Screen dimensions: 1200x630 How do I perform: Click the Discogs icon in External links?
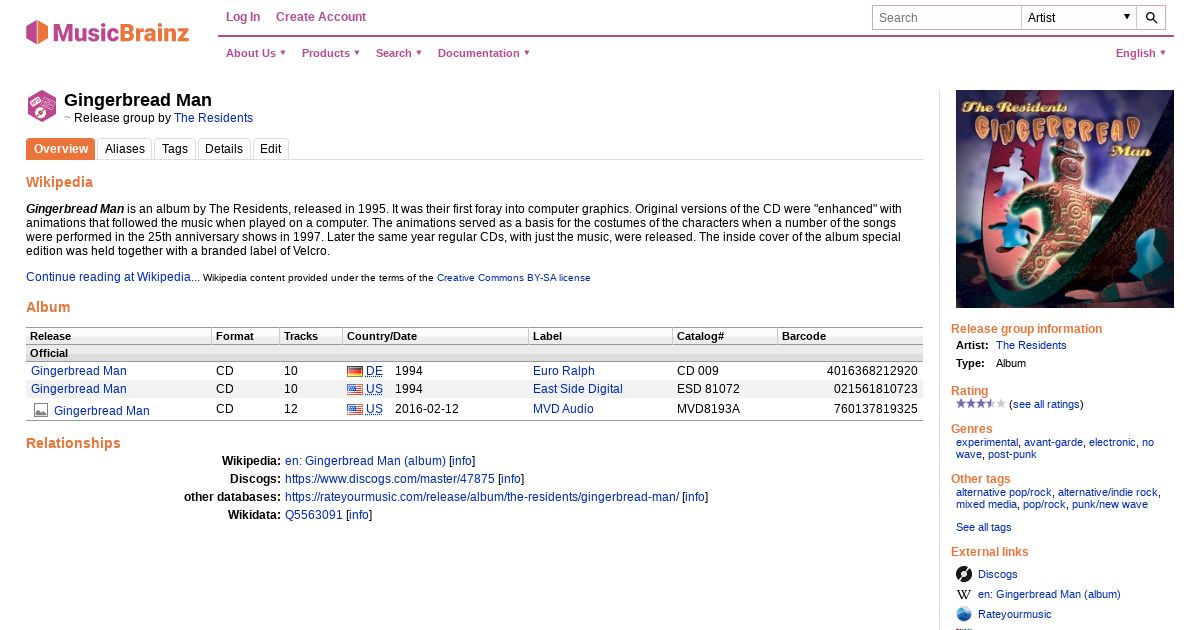click(964, 574)
